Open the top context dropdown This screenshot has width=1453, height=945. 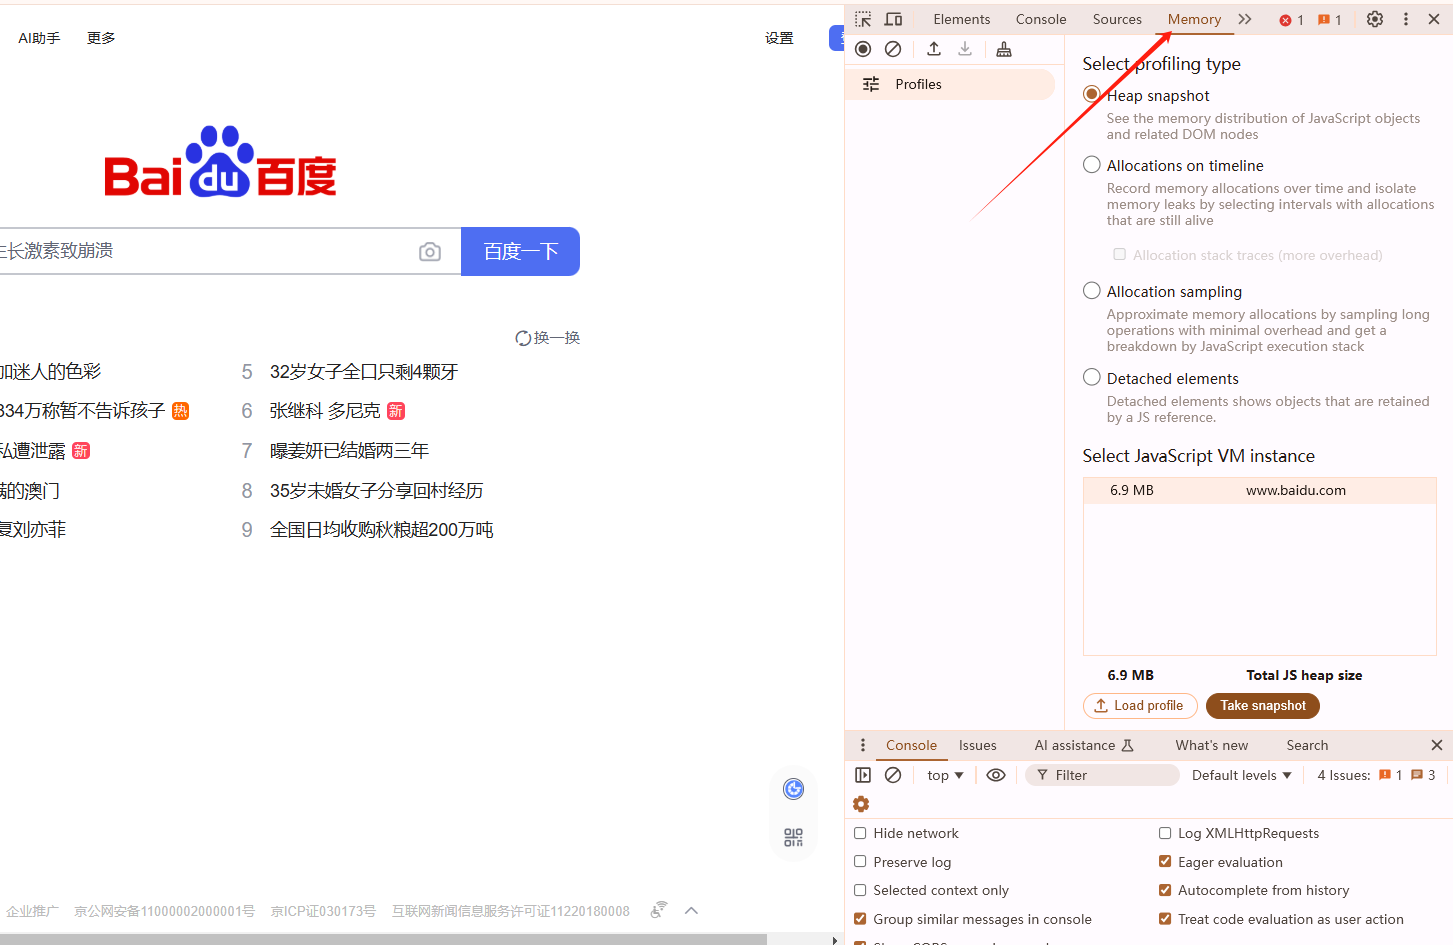click(x=945, y=775)
